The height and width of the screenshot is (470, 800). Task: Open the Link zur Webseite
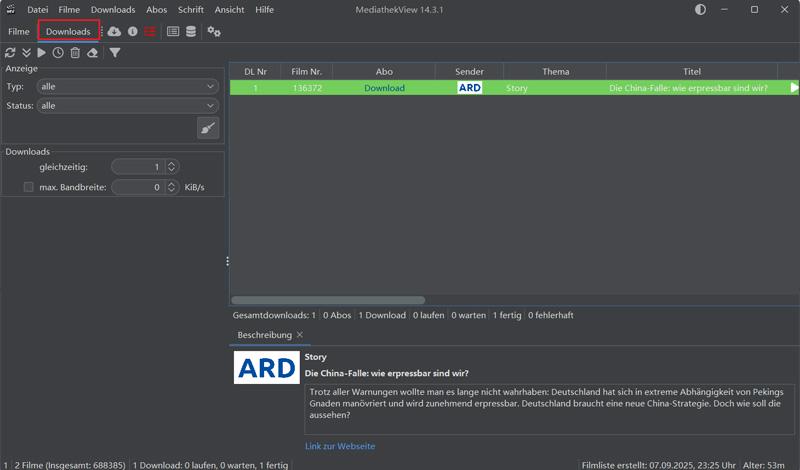tap(340, 446)
